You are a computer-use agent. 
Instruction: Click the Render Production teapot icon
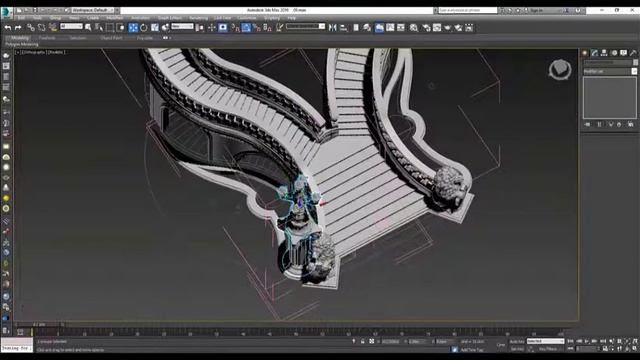tap(448, 27)
